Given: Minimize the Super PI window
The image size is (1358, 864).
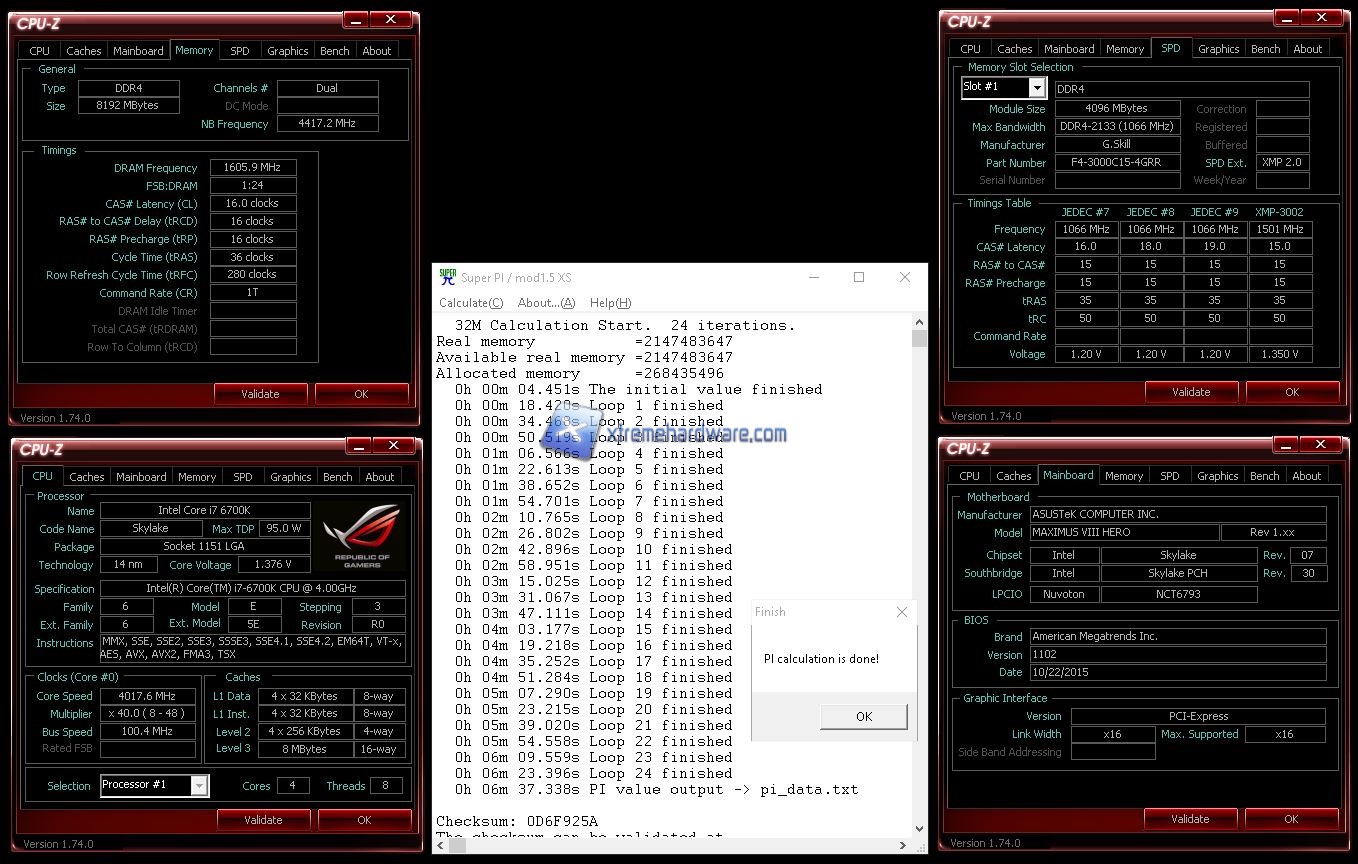Looking at the screenshot, I should (812, 277).
